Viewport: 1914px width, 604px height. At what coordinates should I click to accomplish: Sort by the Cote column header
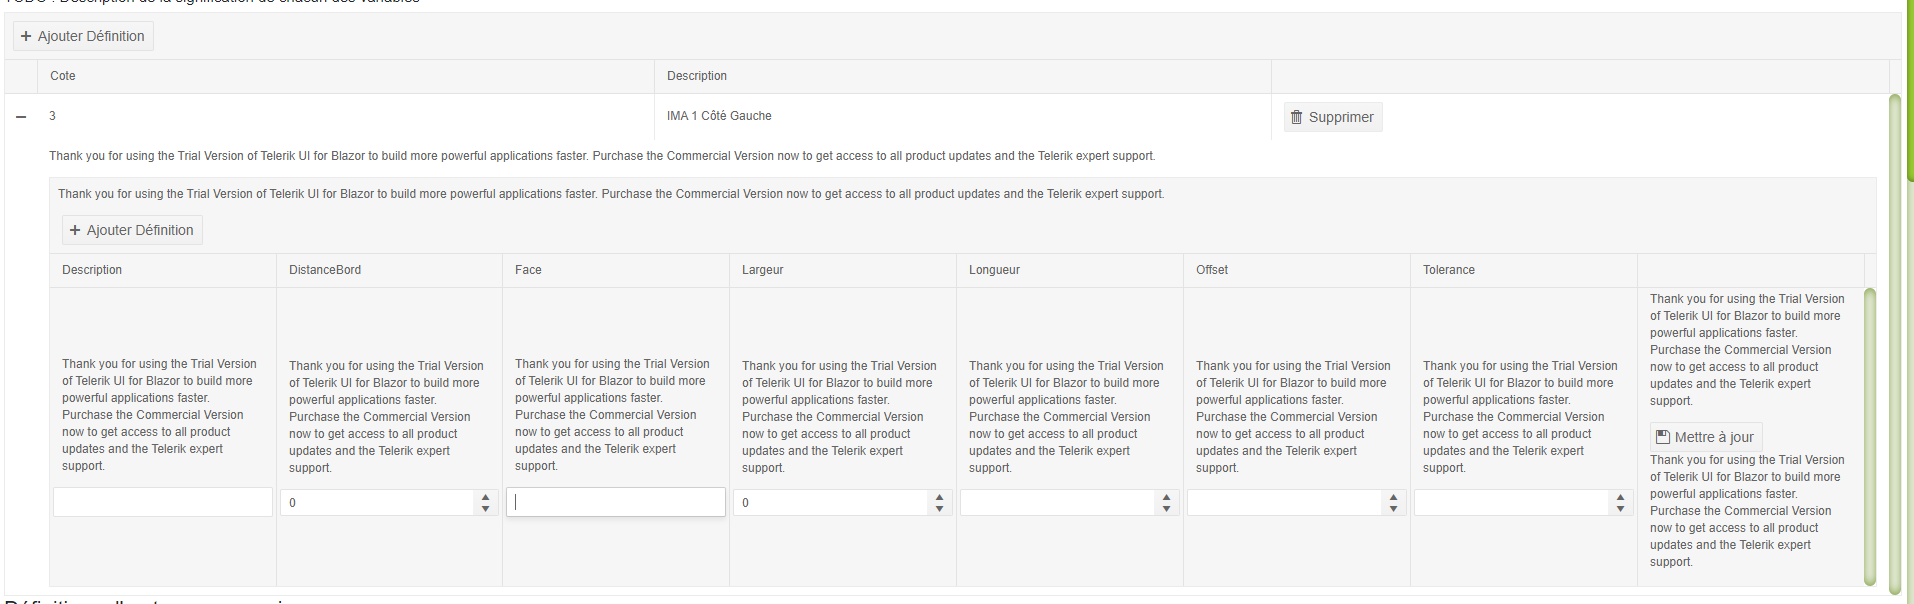(x=63, y=76)
